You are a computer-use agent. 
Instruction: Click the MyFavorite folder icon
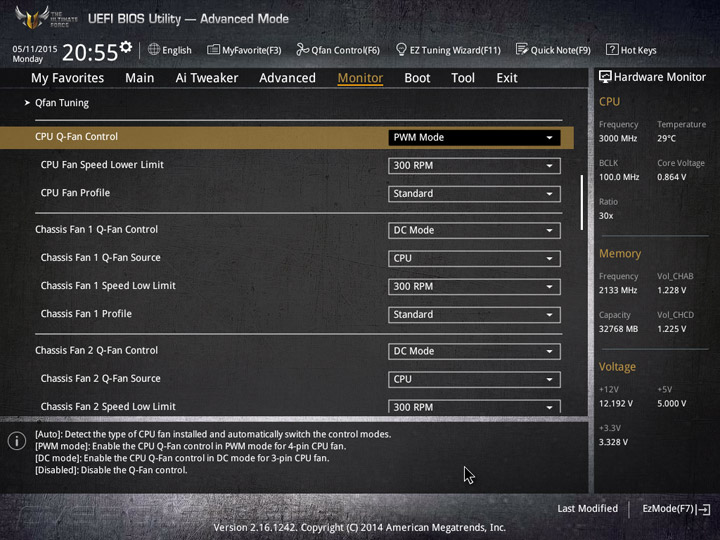pyautogui.click(x=213, y=50)
